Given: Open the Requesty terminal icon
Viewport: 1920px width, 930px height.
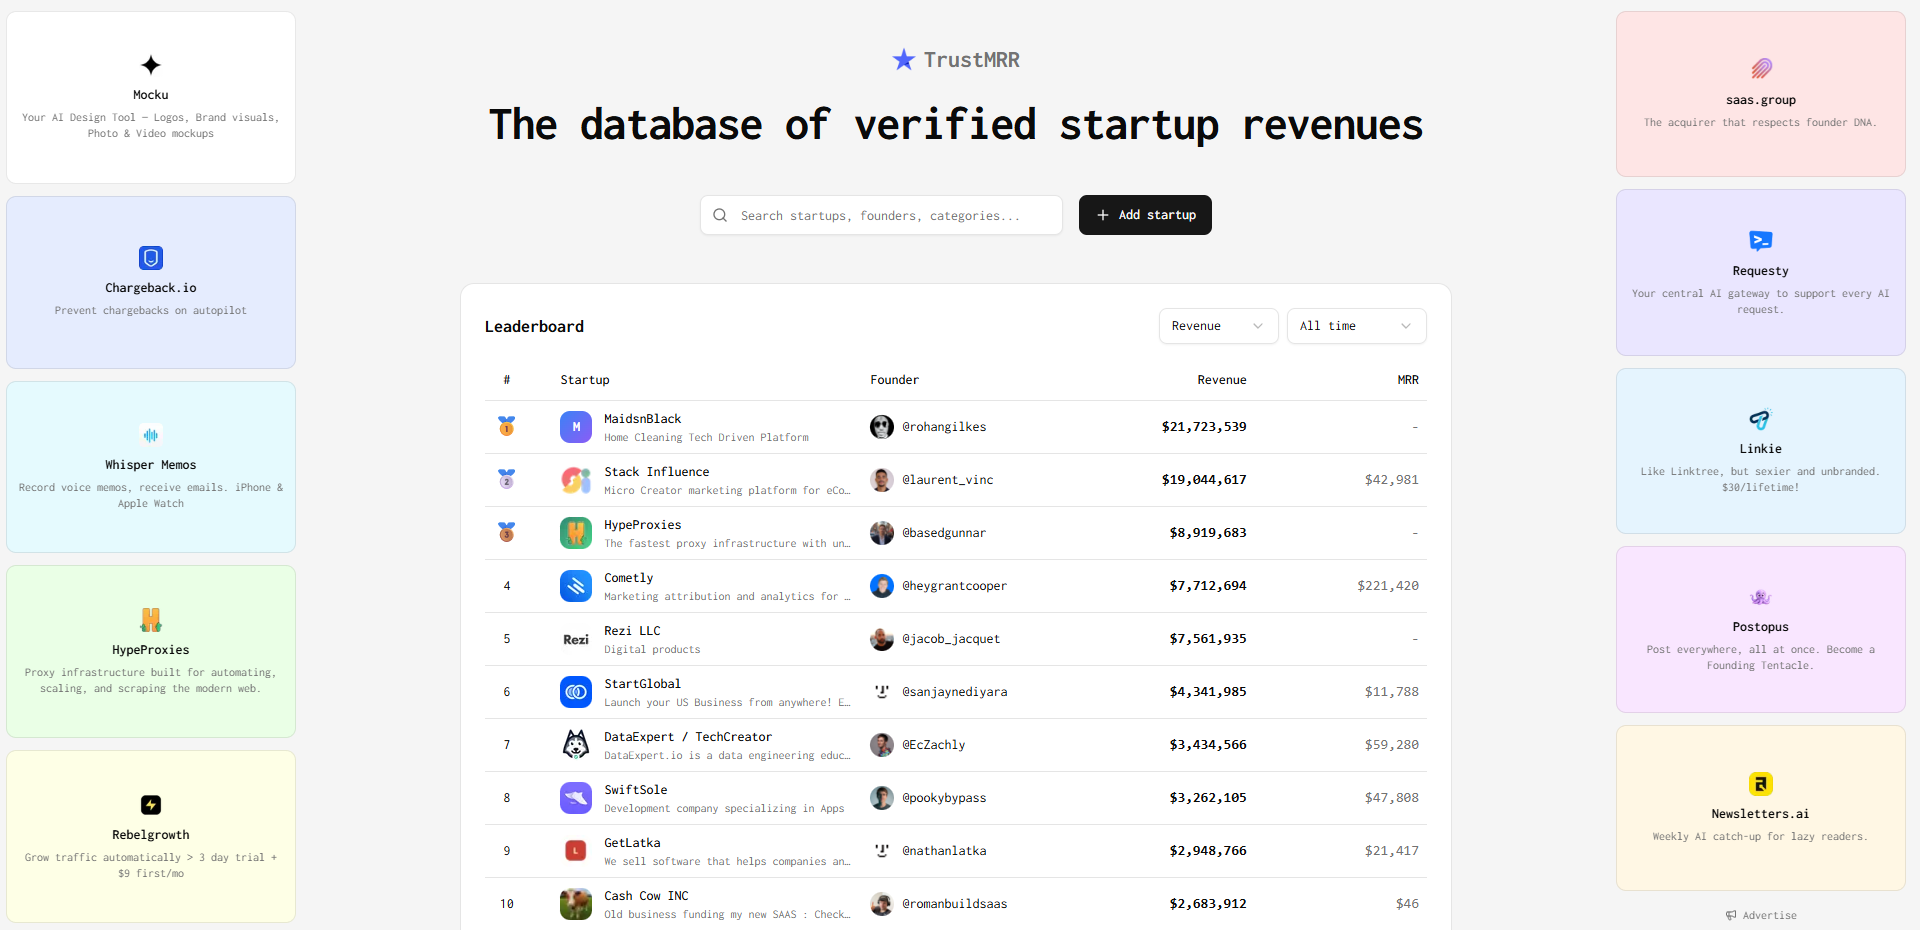Looking at the screenshot, I should pyautogui.click(x=1761, y=241).
